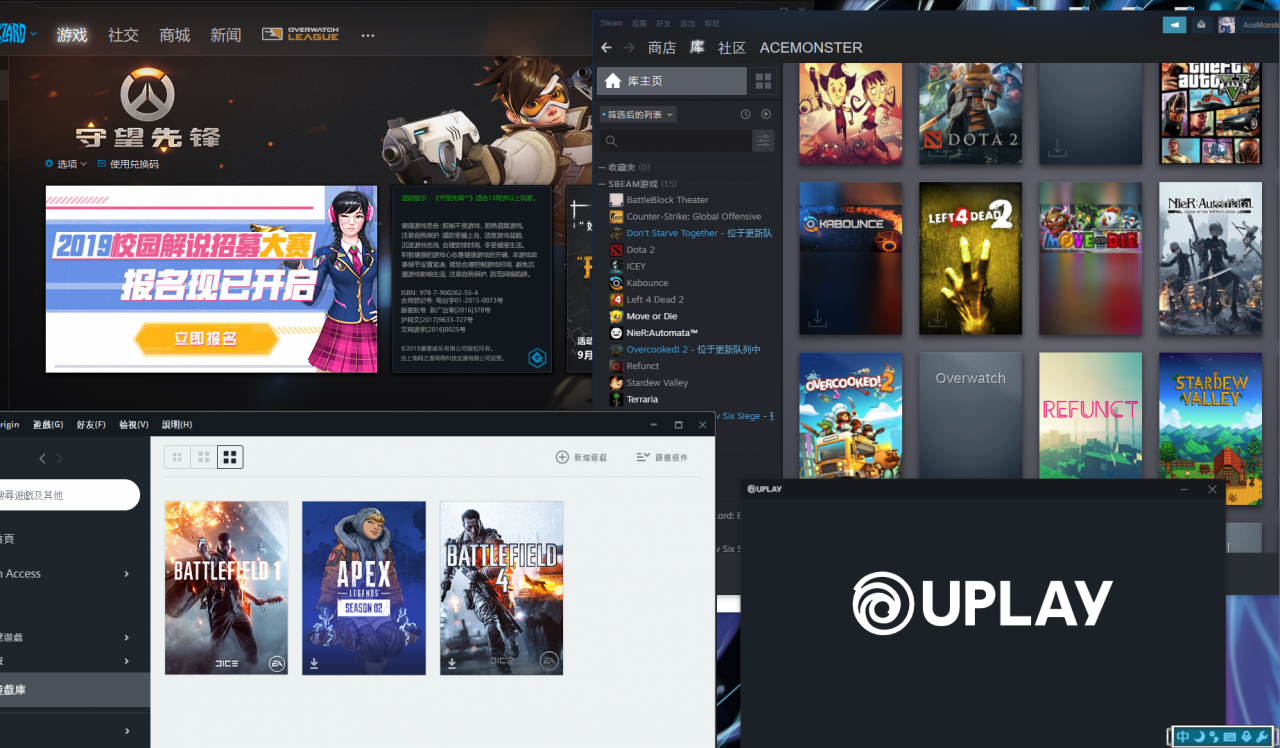1280x748 pixels.
Task: Click download icon on Apex Legends cover
Action: (314, 662)
